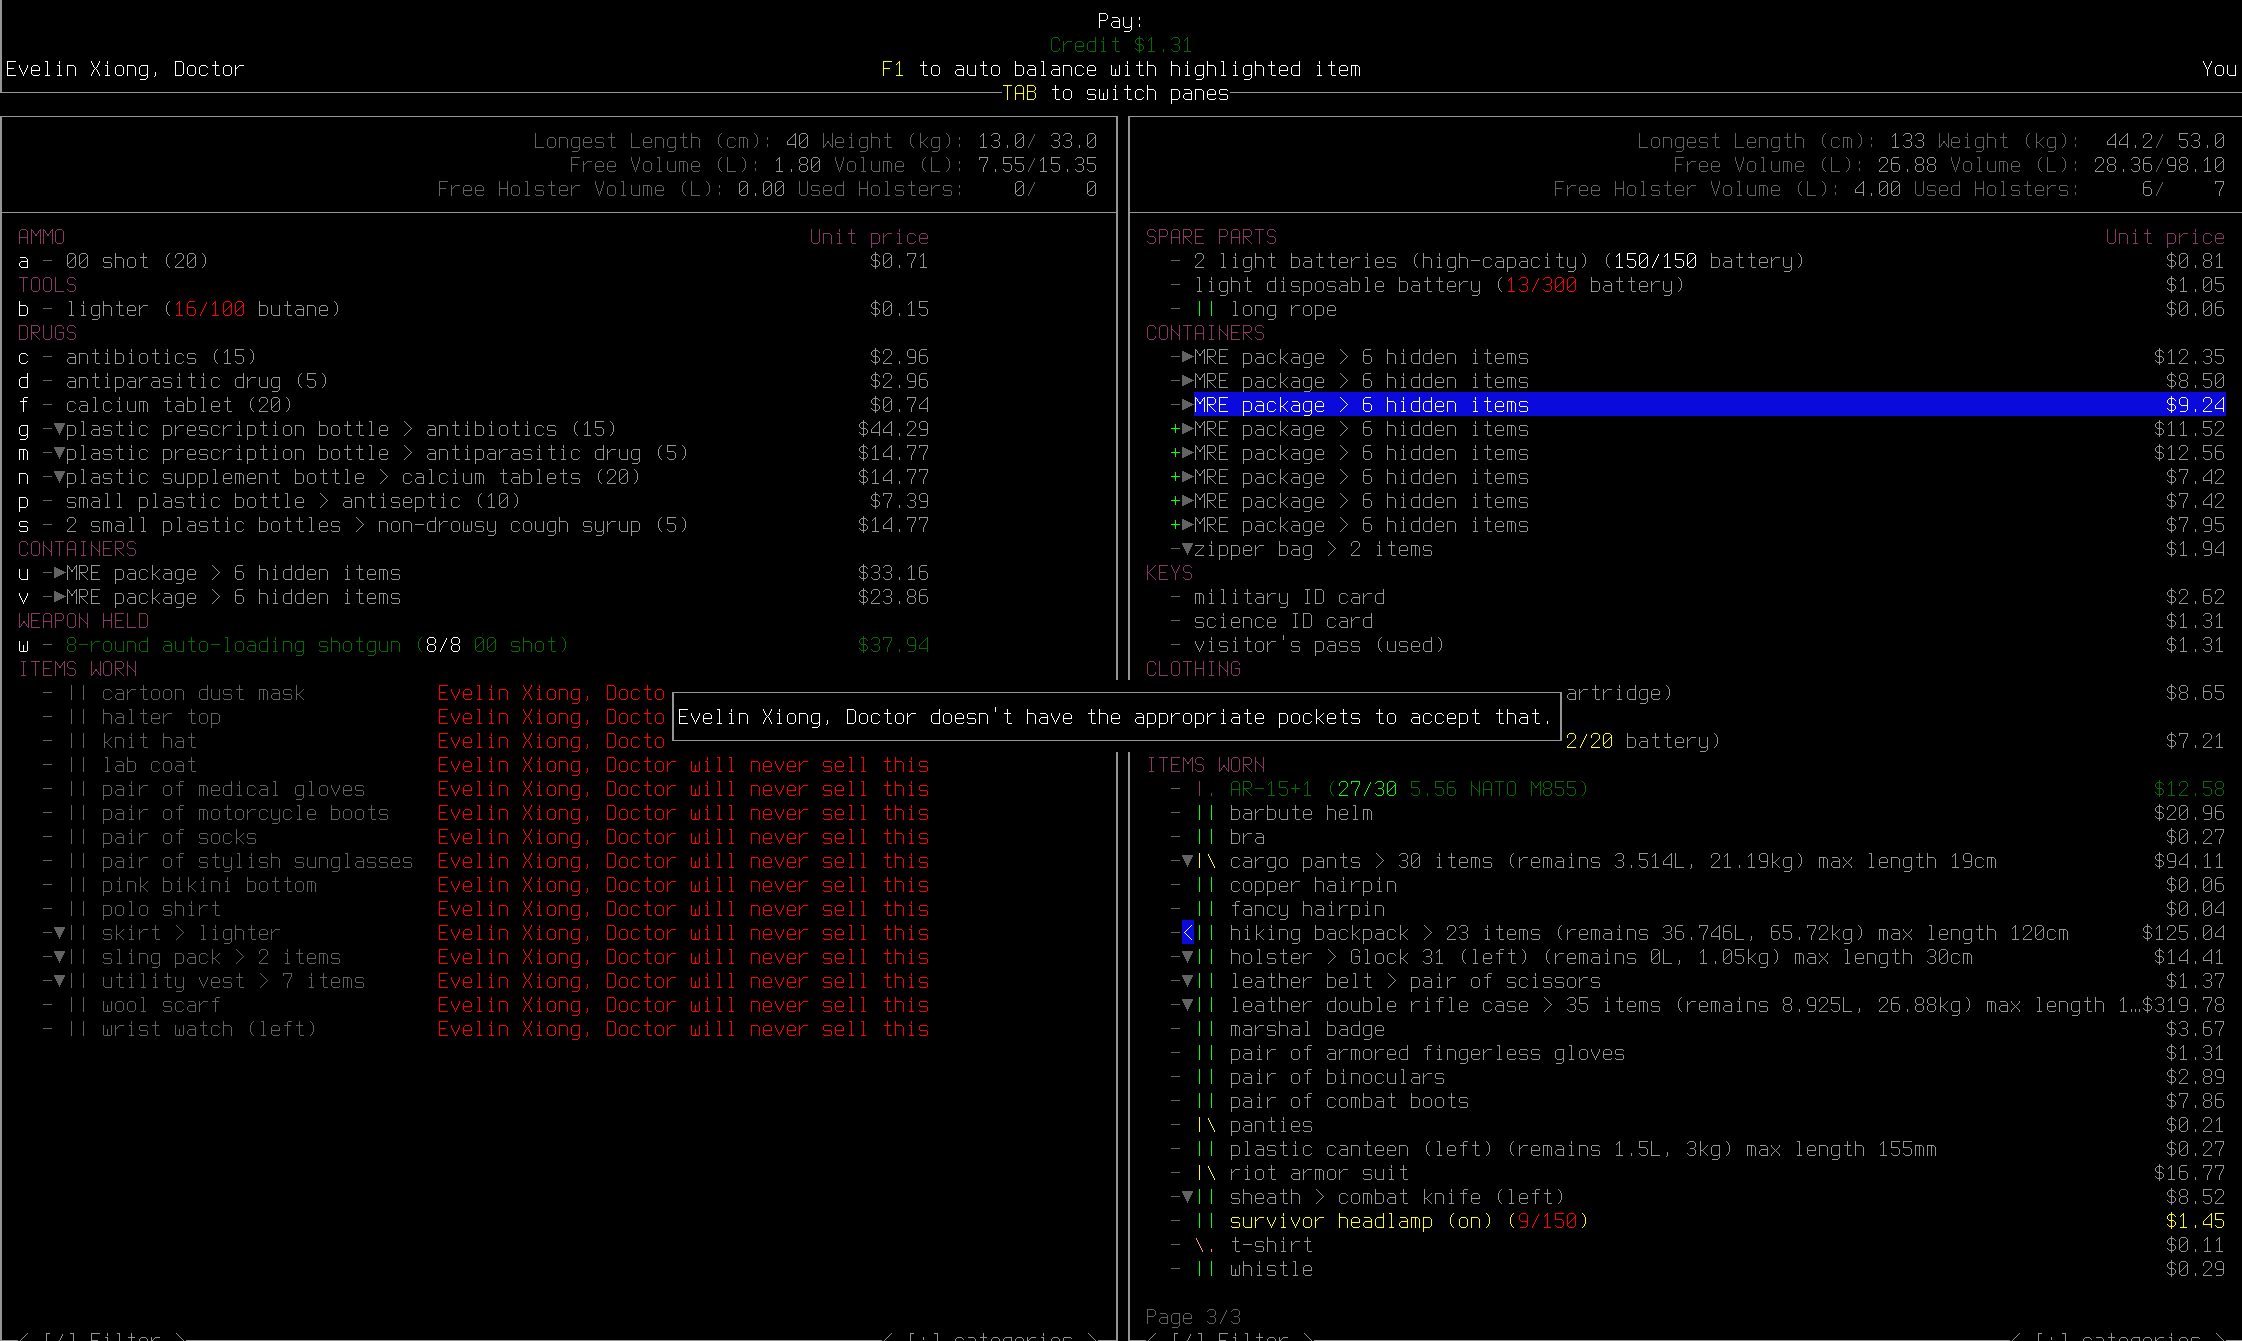Toggle selection of $12.56 MRE package
2242x1341 pixels.
(1176, 453)
